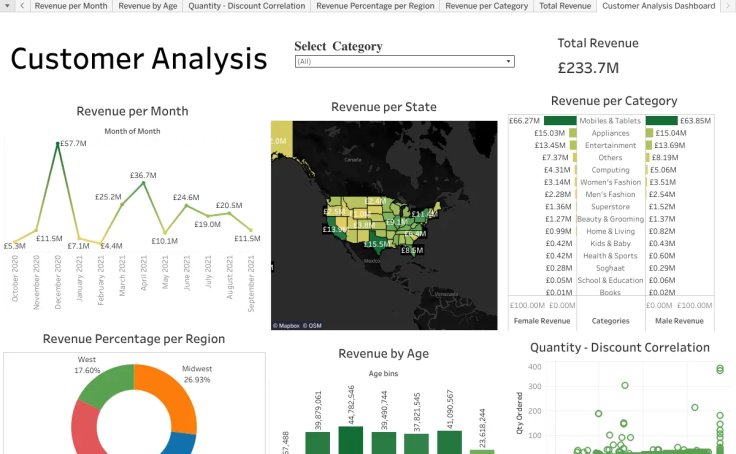Select the 44,782,546 age bar
This screenshot has width=736, height=454.
[x=351, y=440]
